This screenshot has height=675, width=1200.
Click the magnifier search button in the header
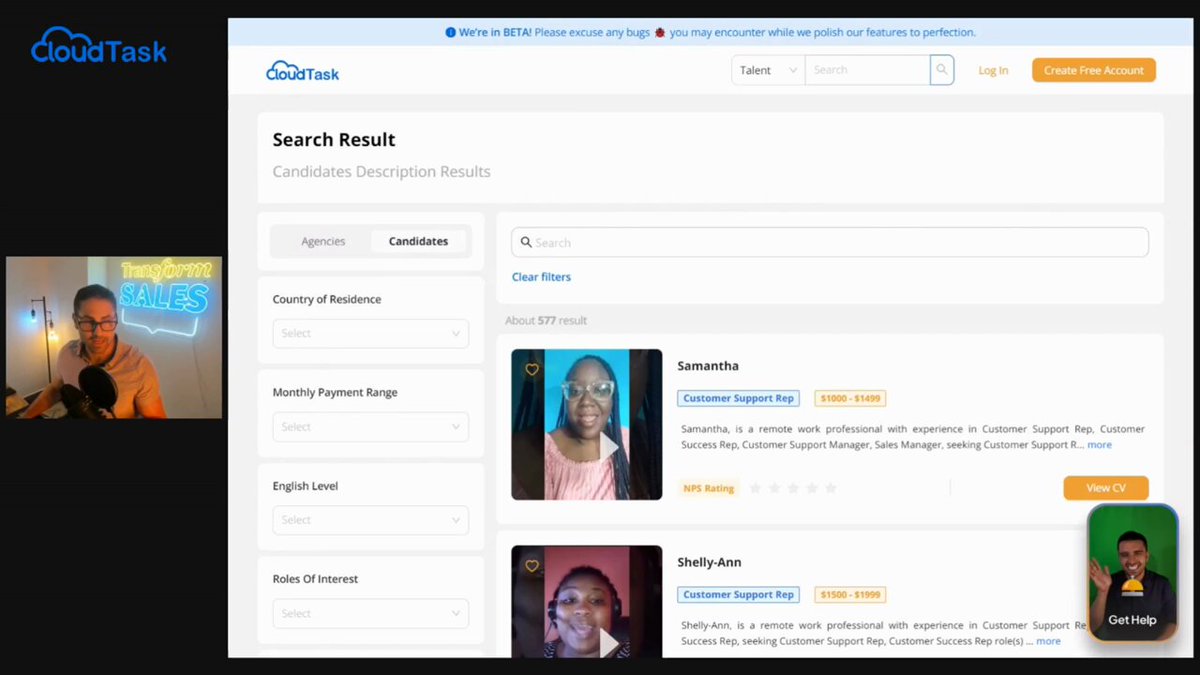pyautogui.click(x=942, y=70)
